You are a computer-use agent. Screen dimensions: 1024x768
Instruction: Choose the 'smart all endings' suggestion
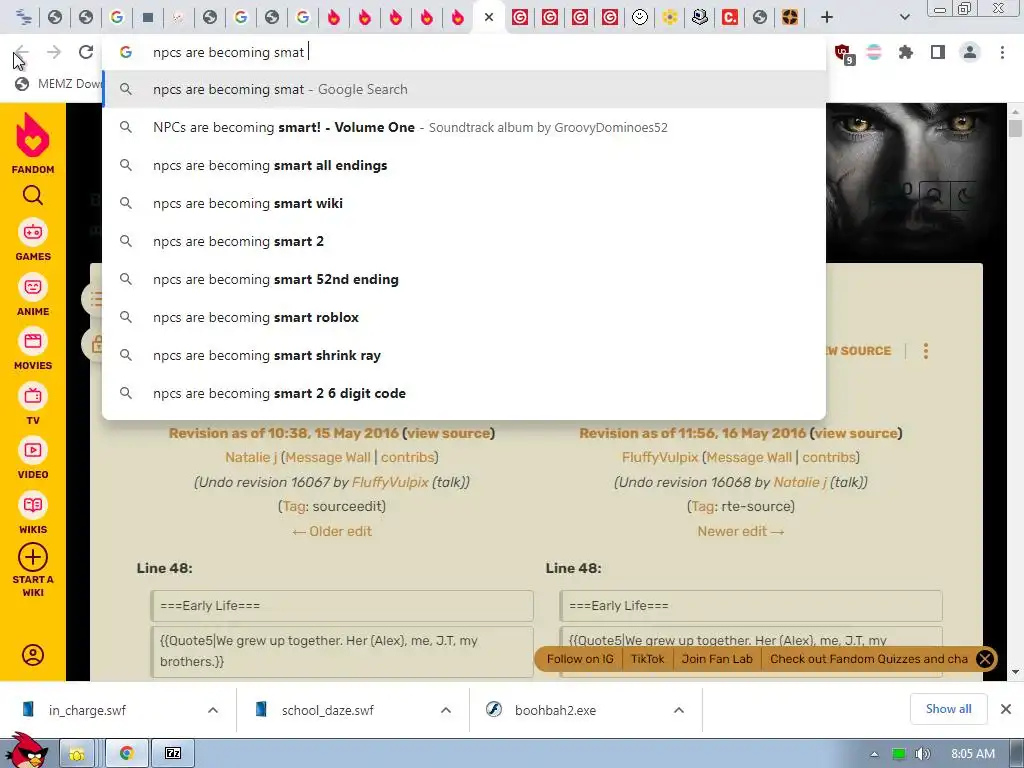point(464,165)
